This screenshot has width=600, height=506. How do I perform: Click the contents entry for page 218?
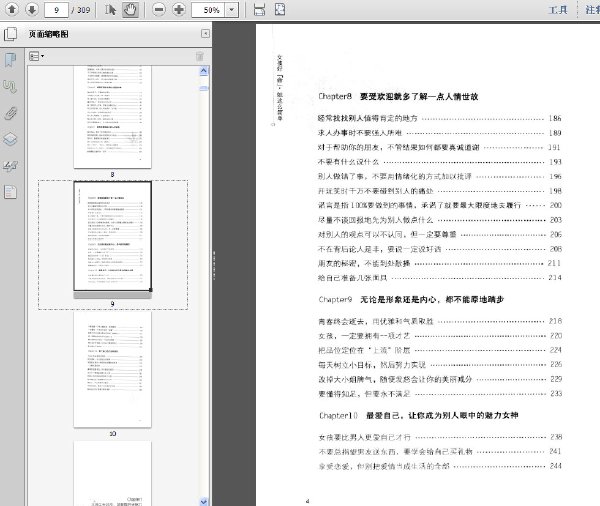pyautogui.click(x=440, y=321)
